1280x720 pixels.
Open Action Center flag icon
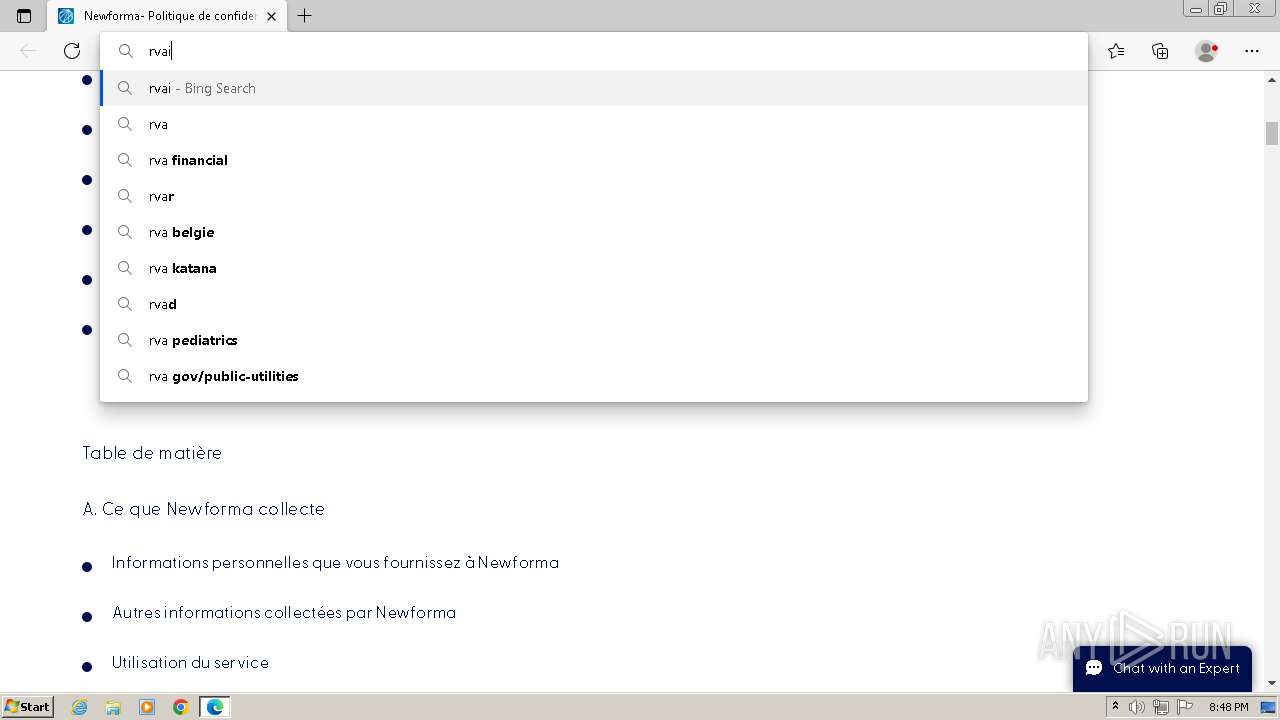coord(1183,707)
